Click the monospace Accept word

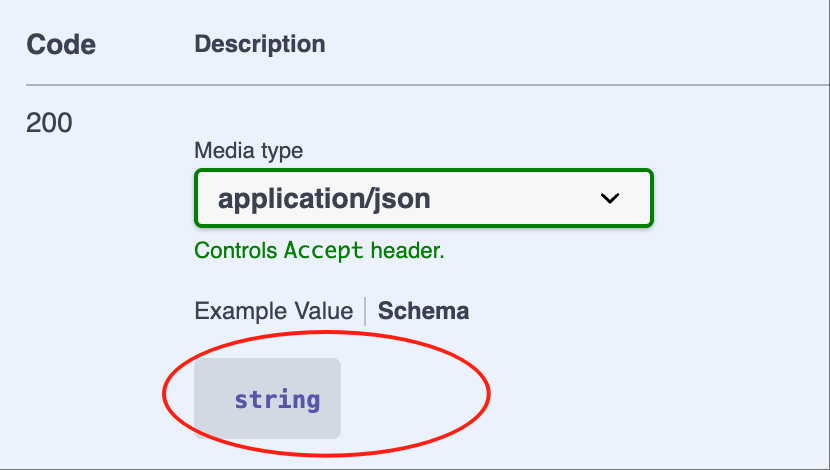[x=324, y=250]
